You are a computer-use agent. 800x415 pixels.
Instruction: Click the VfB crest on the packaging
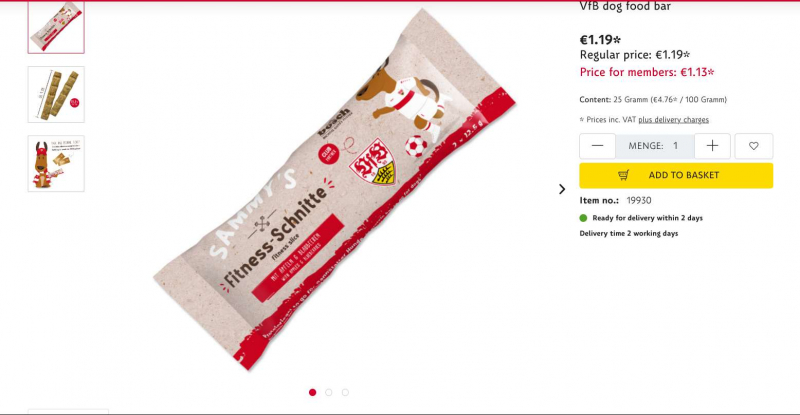pyautogui.click(x=372, y=162)
